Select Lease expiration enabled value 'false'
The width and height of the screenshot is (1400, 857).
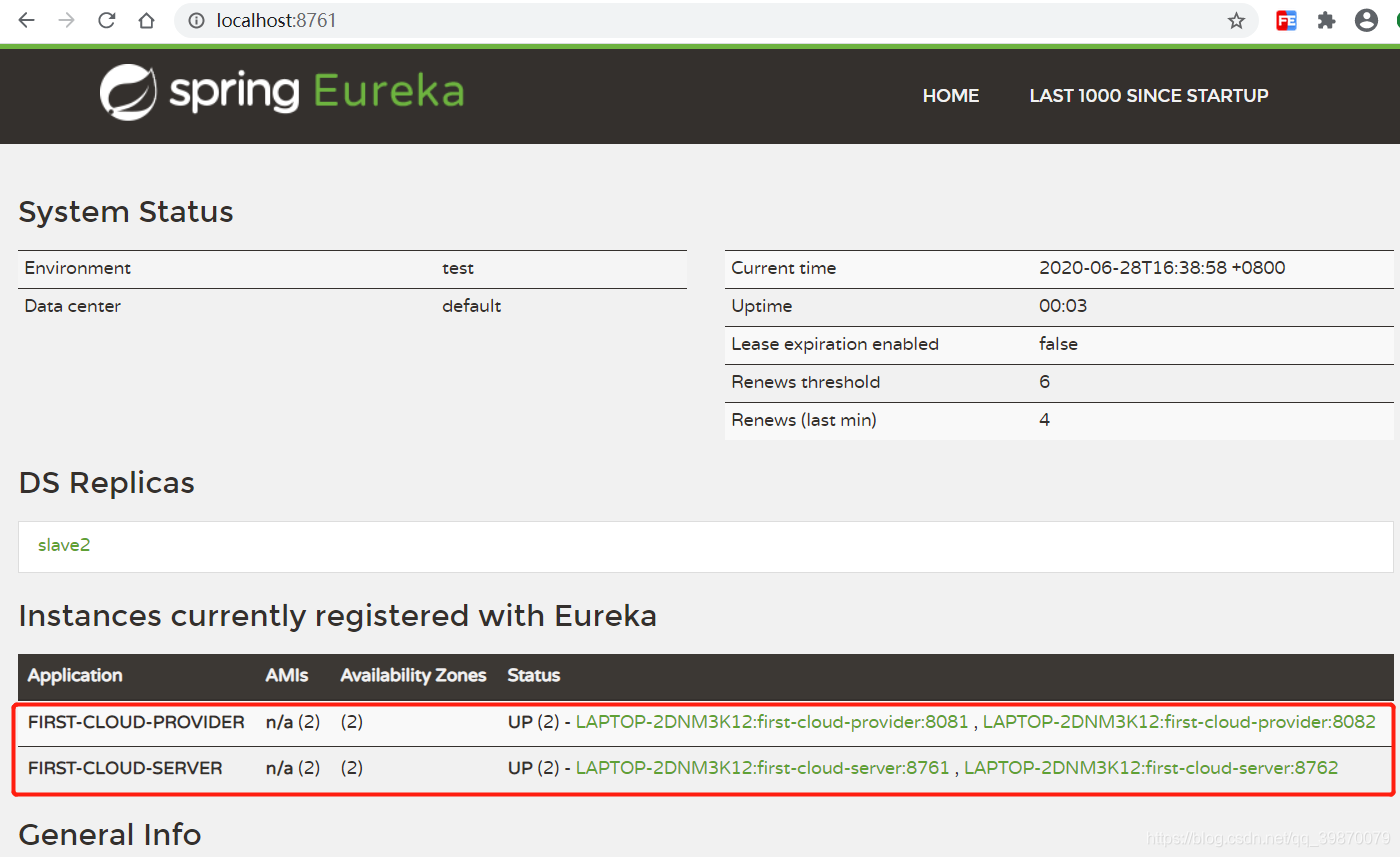tap(1058, 344)
